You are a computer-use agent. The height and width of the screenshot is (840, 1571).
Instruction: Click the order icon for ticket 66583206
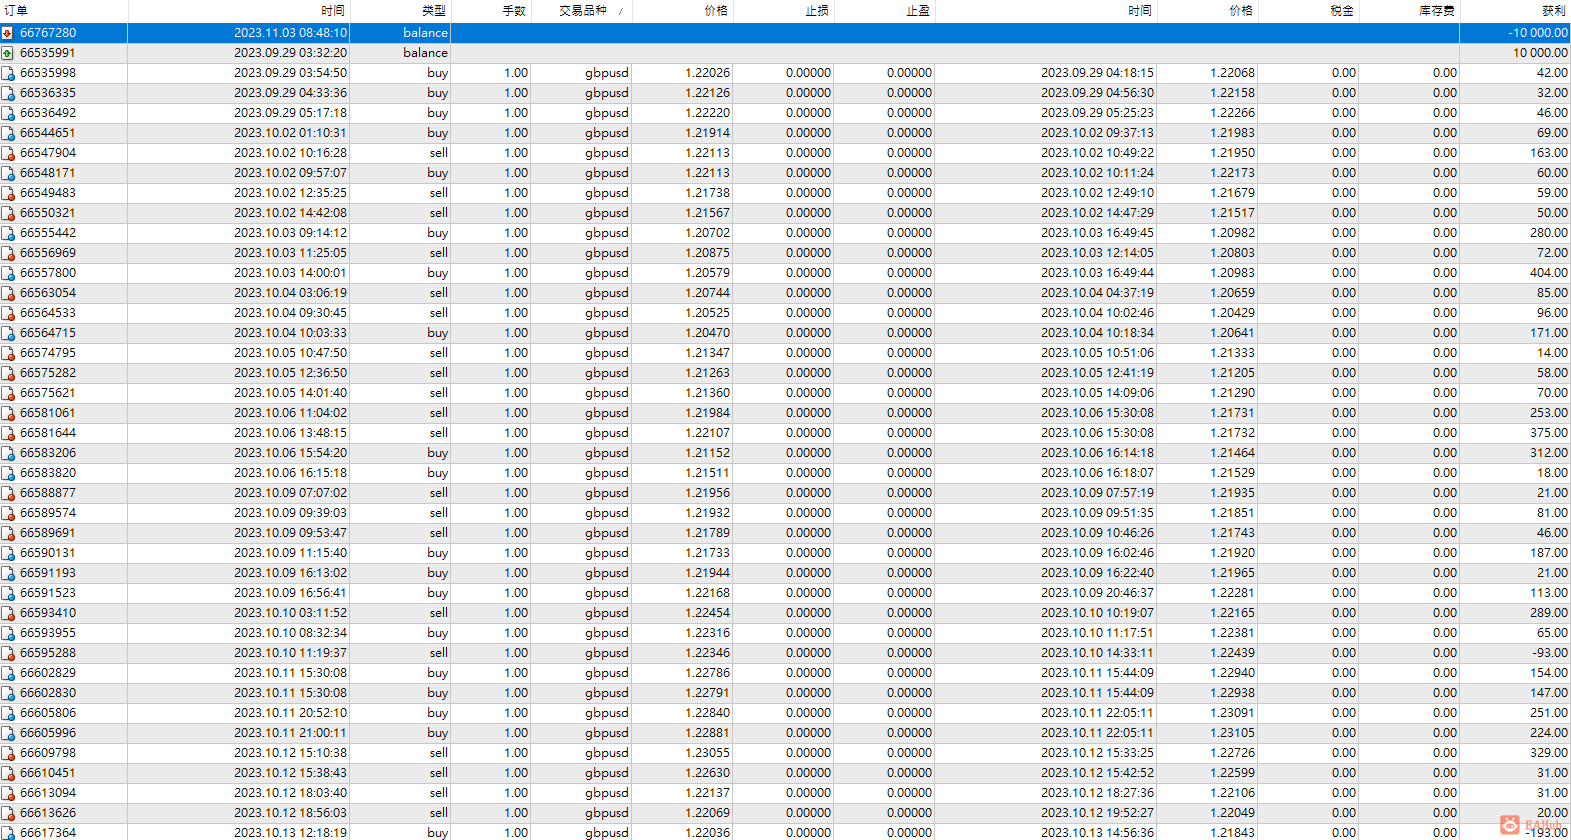coord(7,453)
